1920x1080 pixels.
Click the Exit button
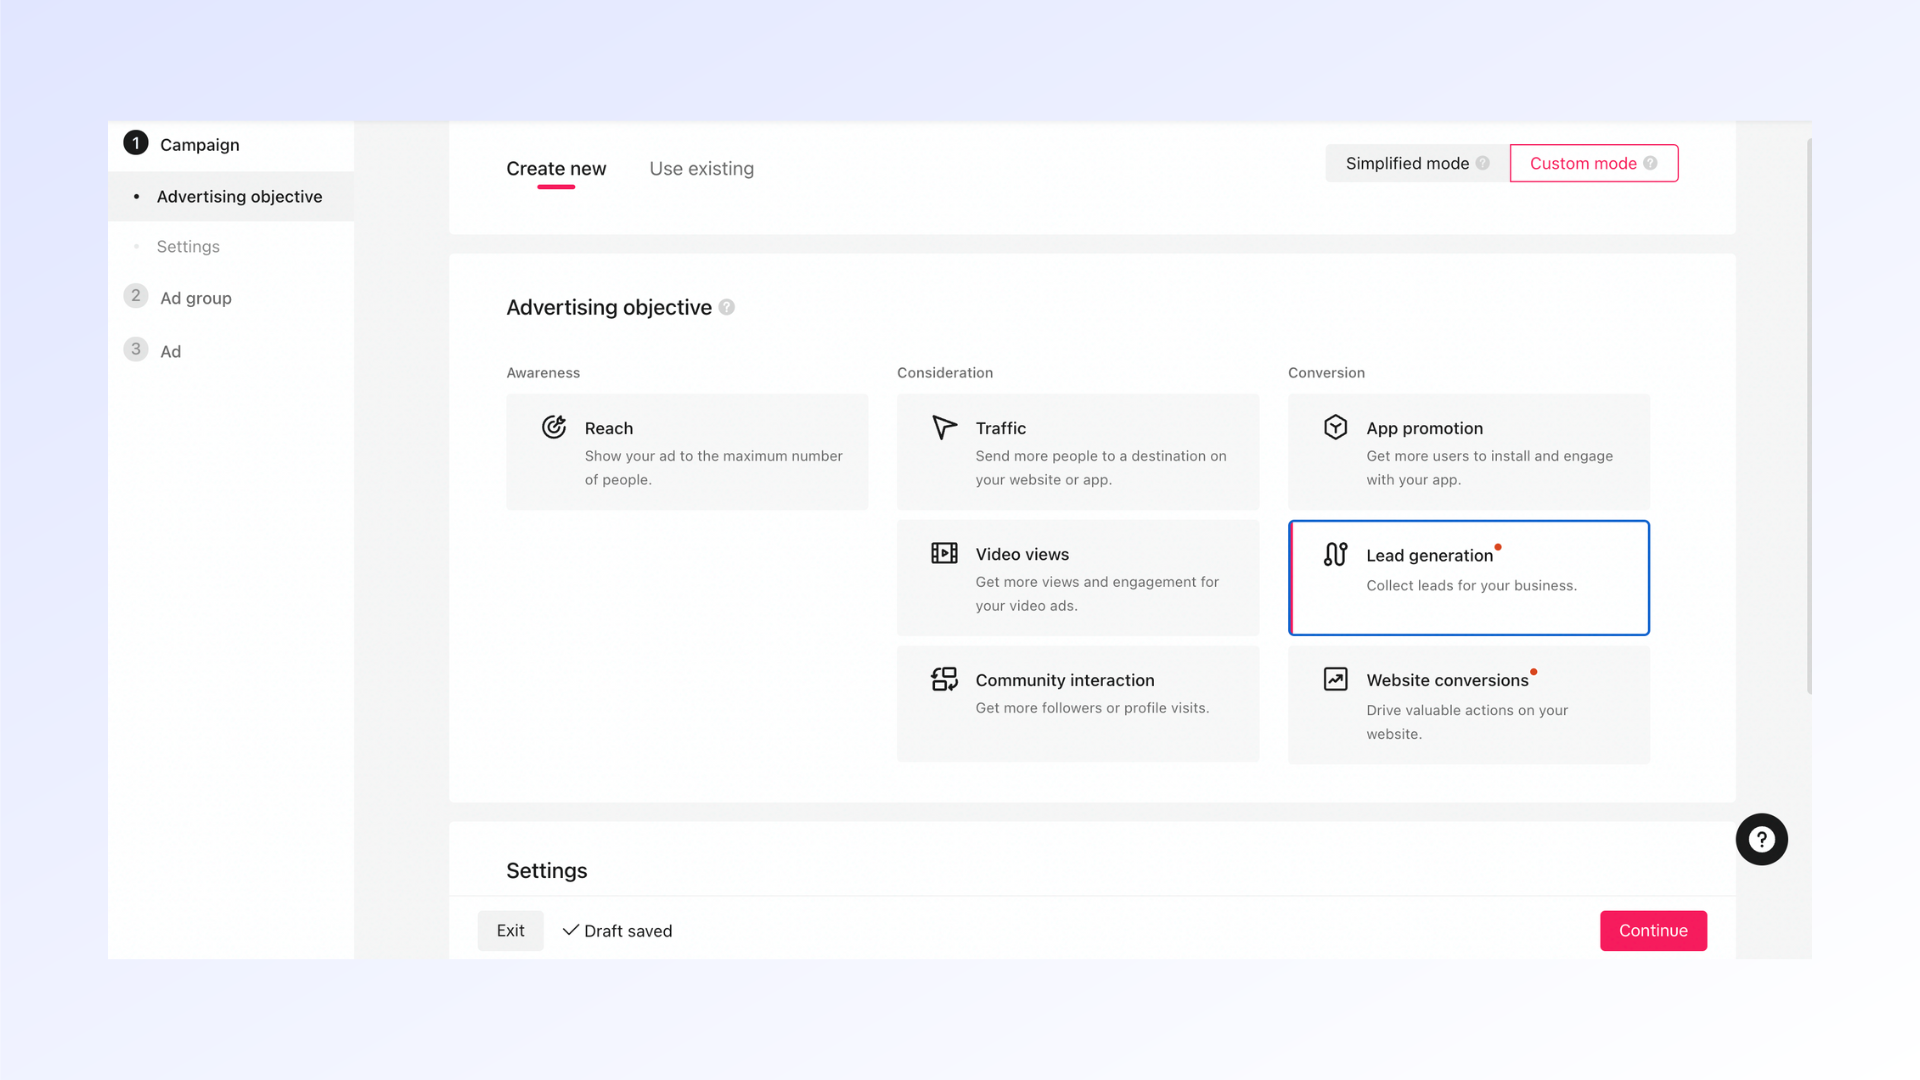510,930
